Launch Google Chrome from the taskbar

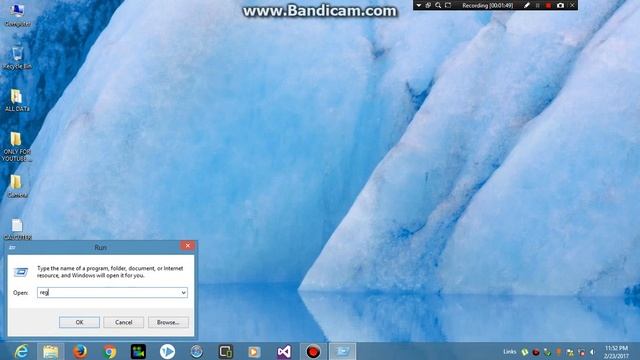[x=109, y=351]
